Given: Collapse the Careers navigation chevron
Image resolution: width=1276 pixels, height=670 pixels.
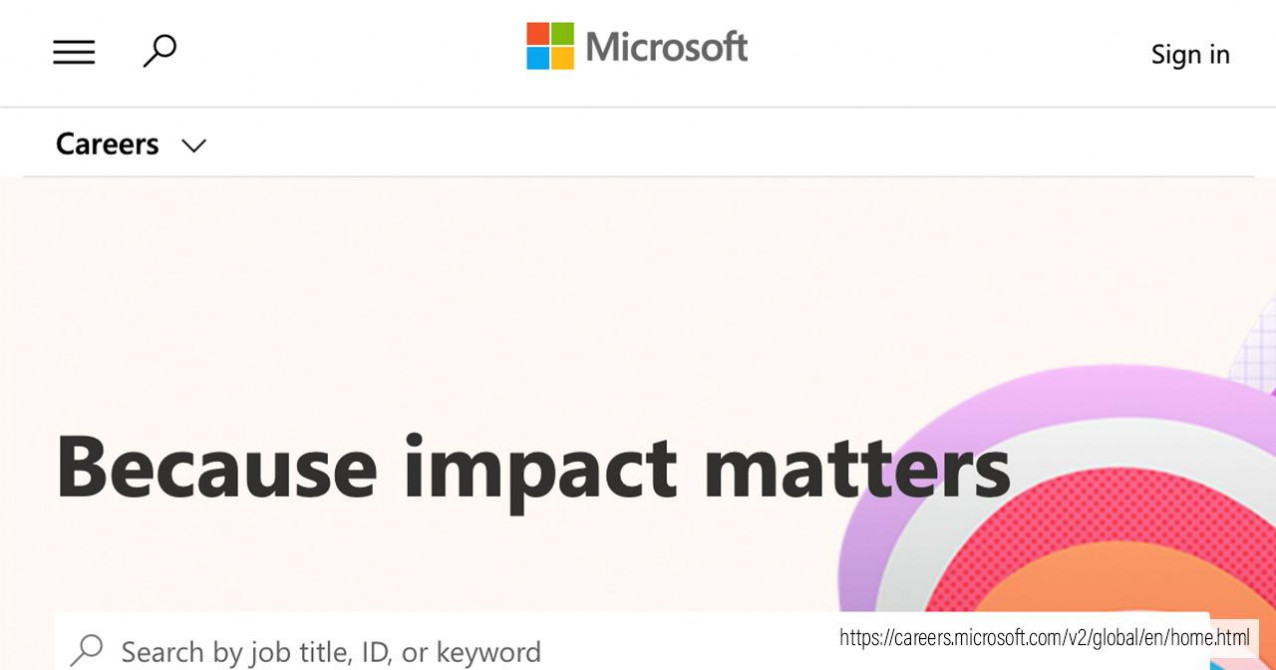Looking at the screenshot, I should click(195, 146).
